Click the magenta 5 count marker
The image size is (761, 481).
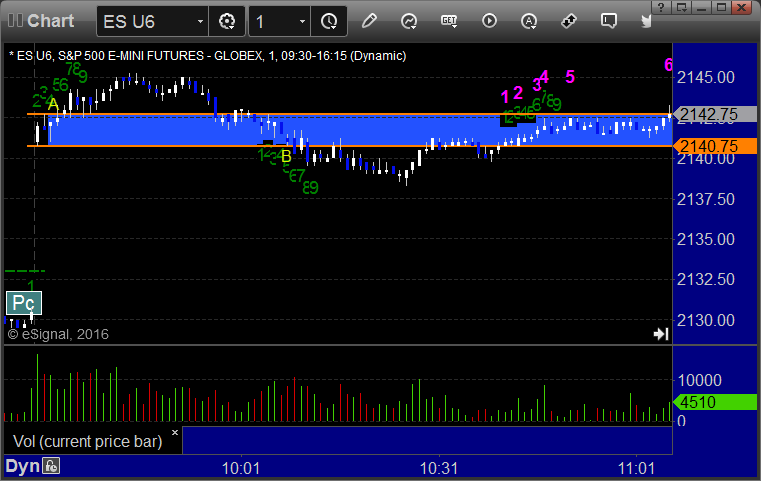click(x=570, y=77)
